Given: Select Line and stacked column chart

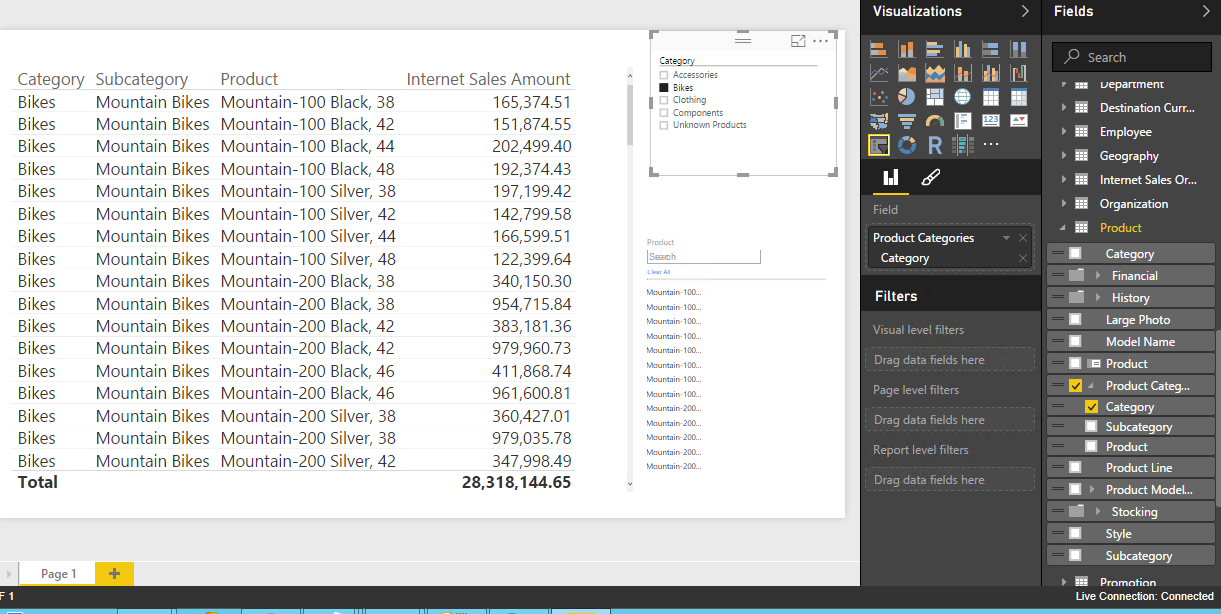Looking at the screenshot, I should [963, 73].
